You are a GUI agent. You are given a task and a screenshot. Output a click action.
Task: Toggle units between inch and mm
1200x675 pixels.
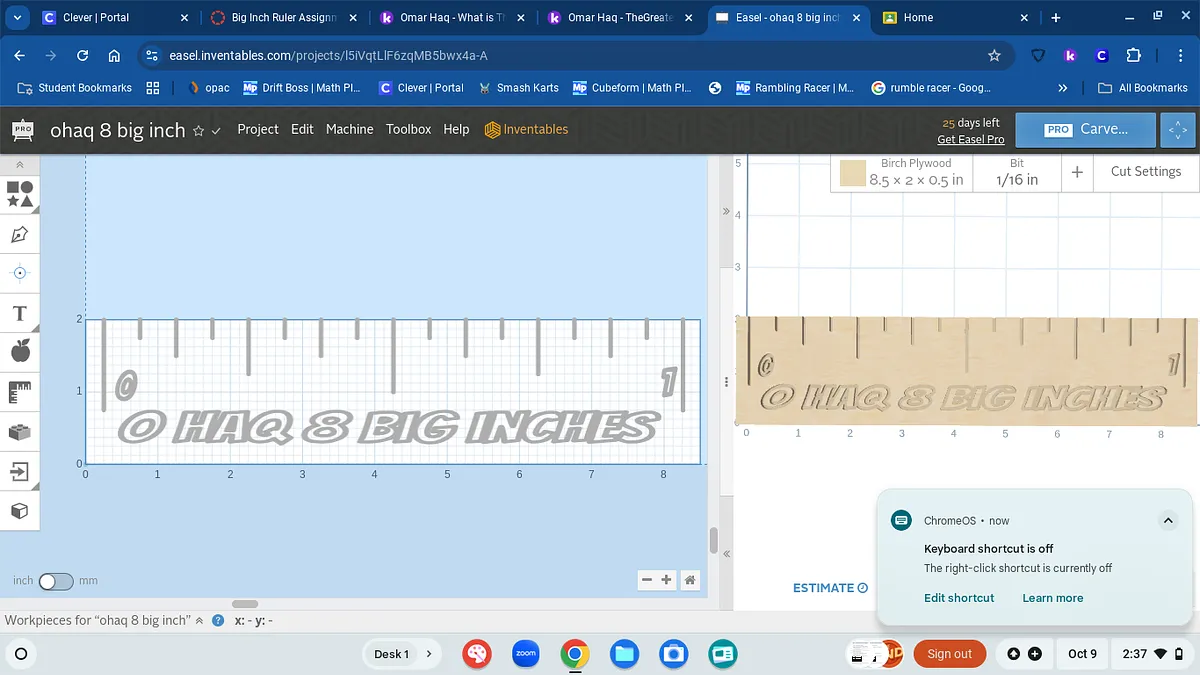[x=55, y=581]
